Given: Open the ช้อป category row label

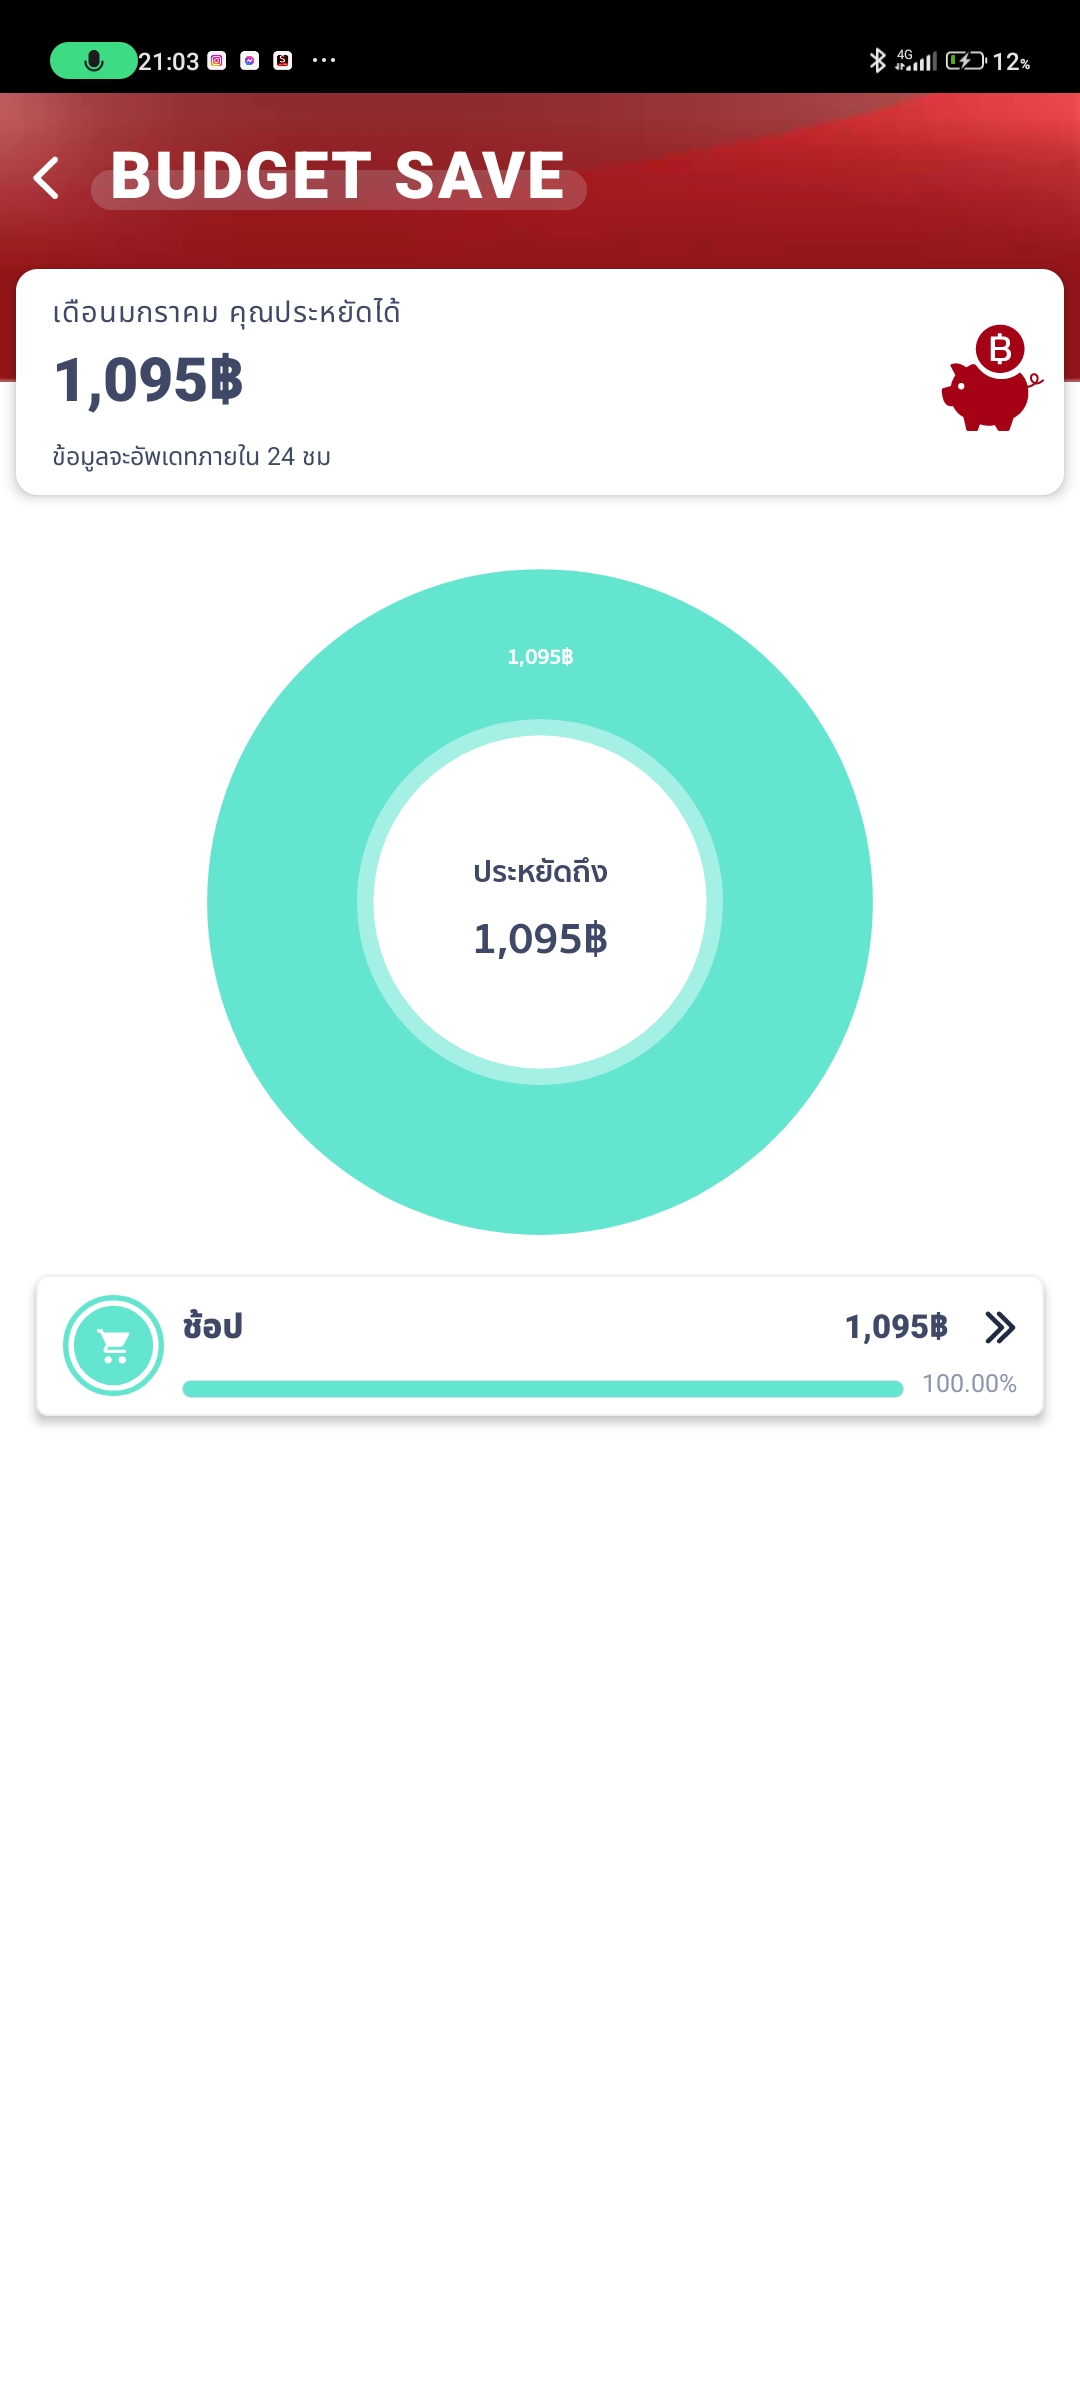Looking at the screenshot, I should (x=213, y=1326).
